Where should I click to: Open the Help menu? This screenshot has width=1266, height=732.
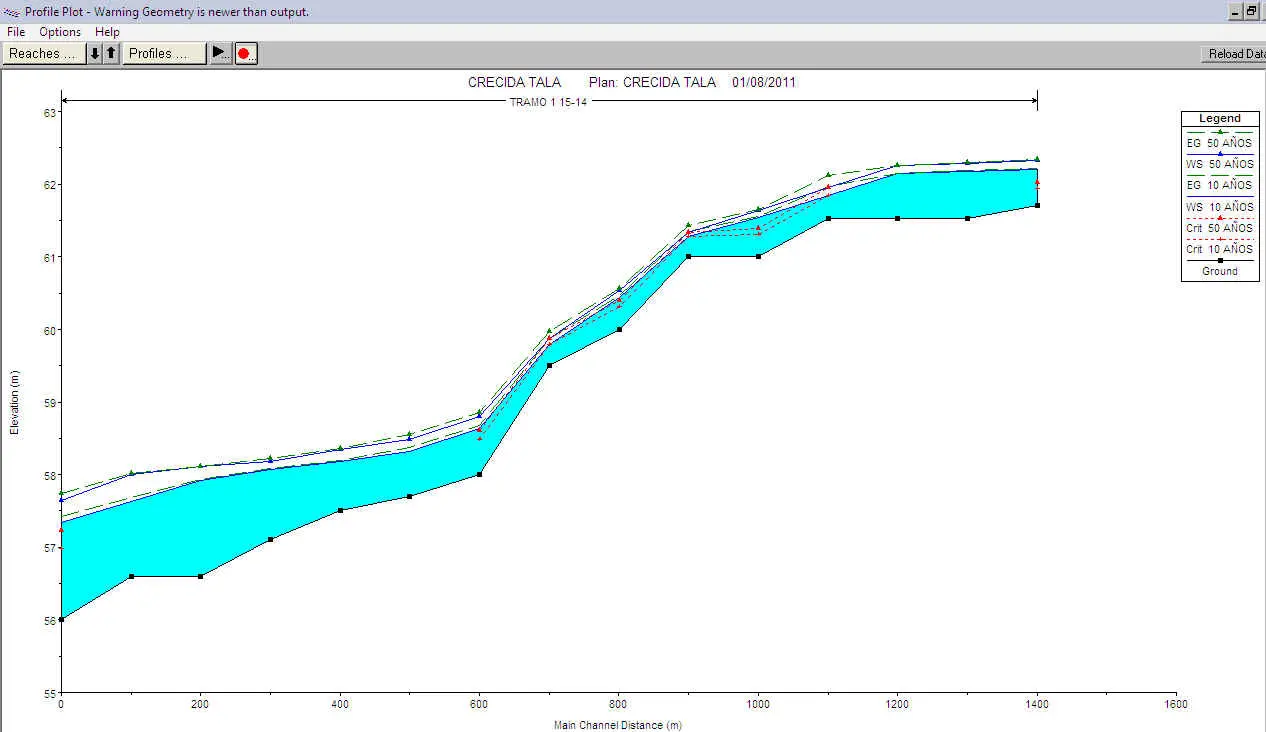pos(107,32)
